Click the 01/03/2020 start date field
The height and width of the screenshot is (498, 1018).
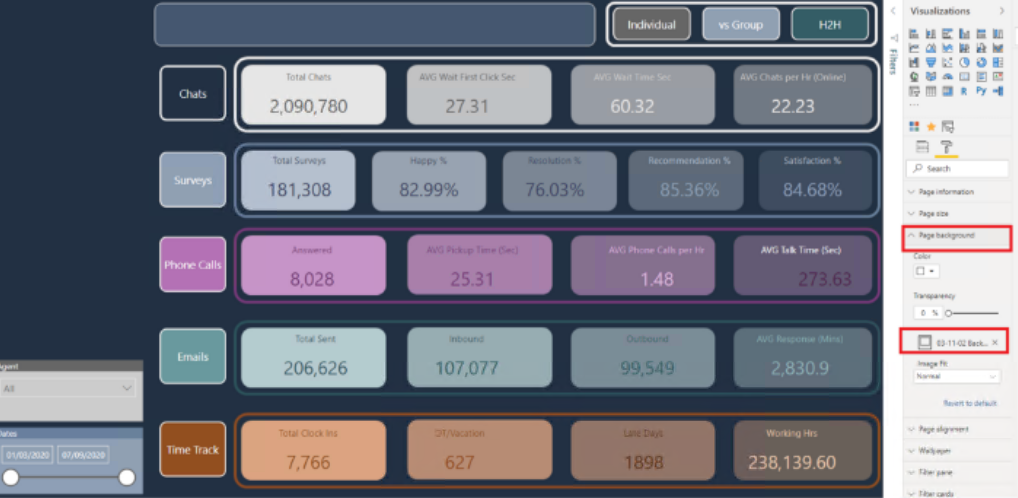pyautogui.click(x=28, y=454)
